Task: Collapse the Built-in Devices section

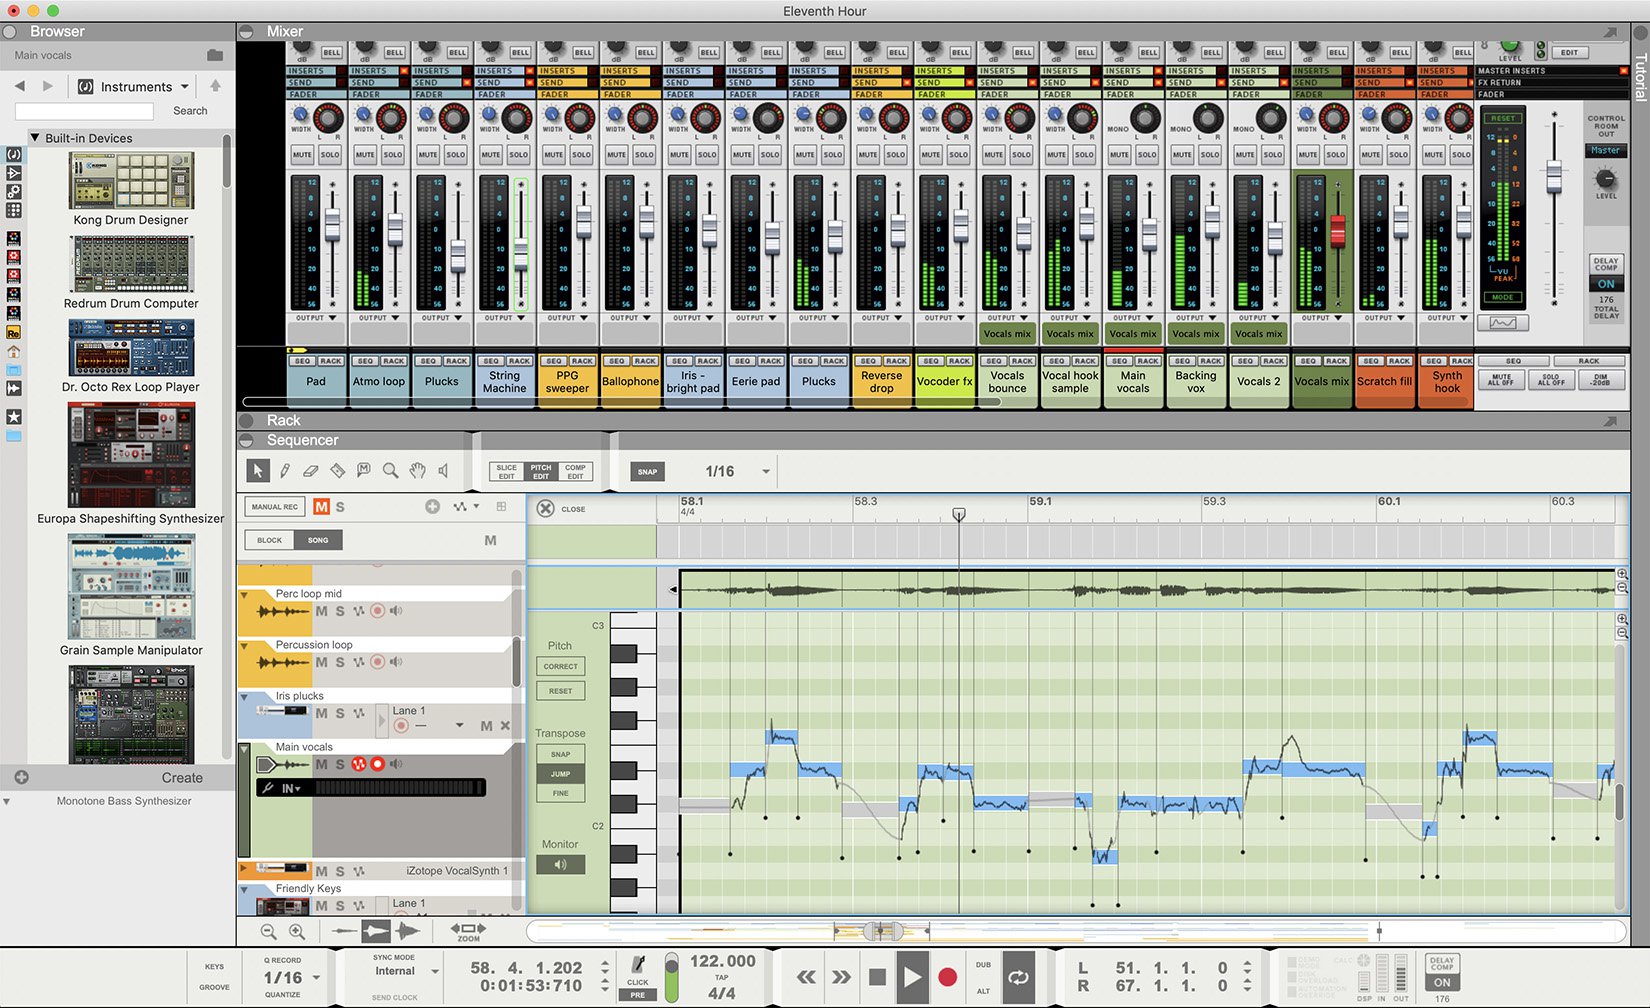Action: [x=36, y=137]
